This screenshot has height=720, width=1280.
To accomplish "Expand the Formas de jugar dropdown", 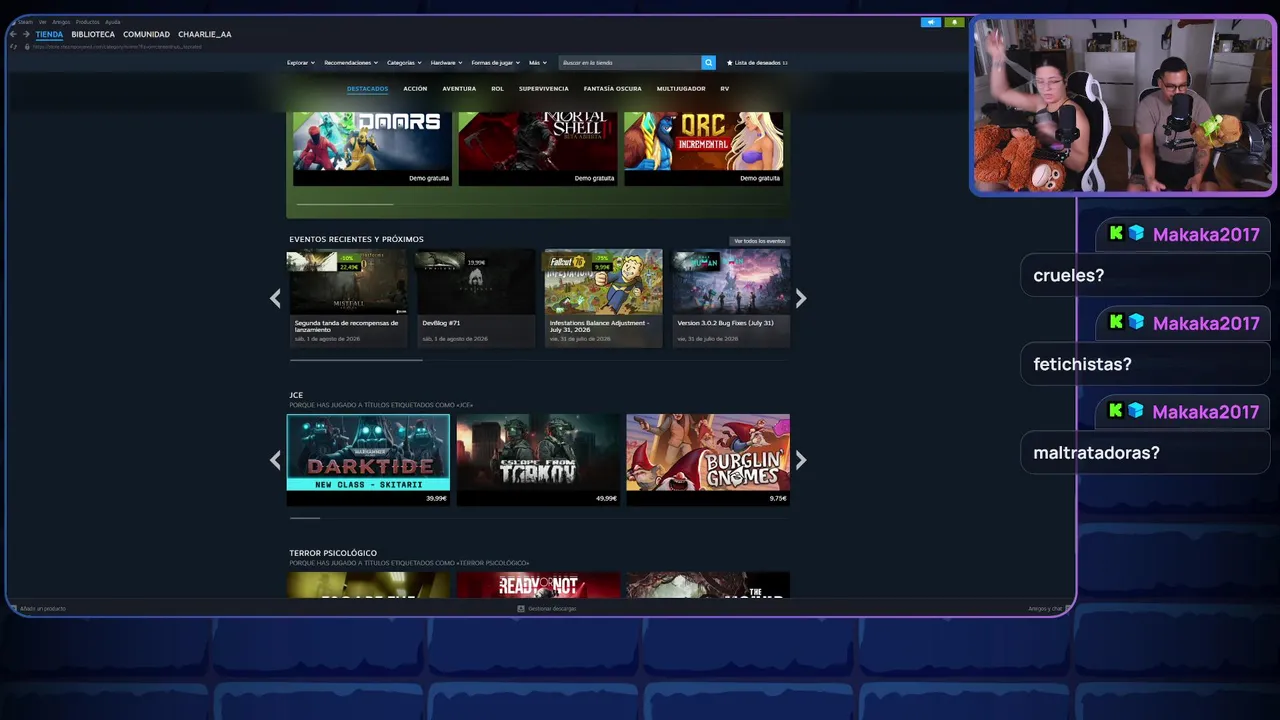I will pos(496,63).
